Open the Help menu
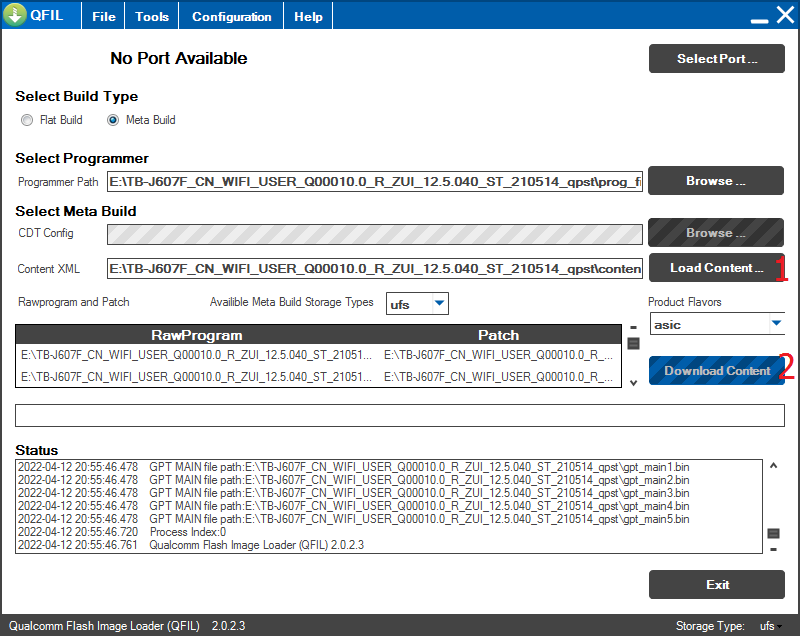Image resolution: width=800 pixels, height=636 pixels. 308,16
